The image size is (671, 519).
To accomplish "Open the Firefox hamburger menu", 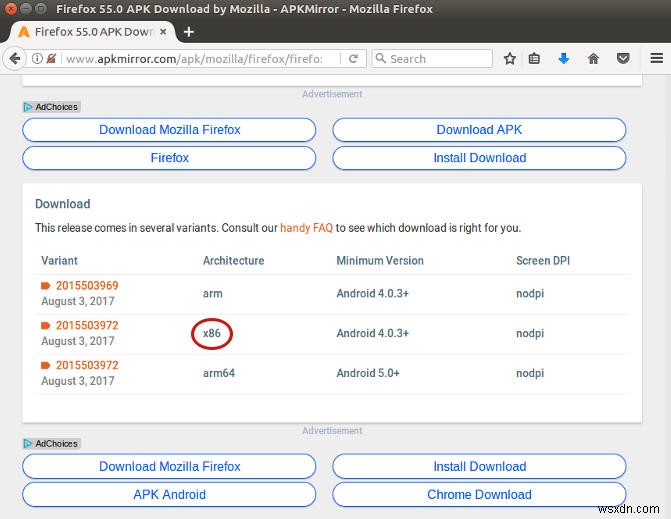I will [656, 58].
